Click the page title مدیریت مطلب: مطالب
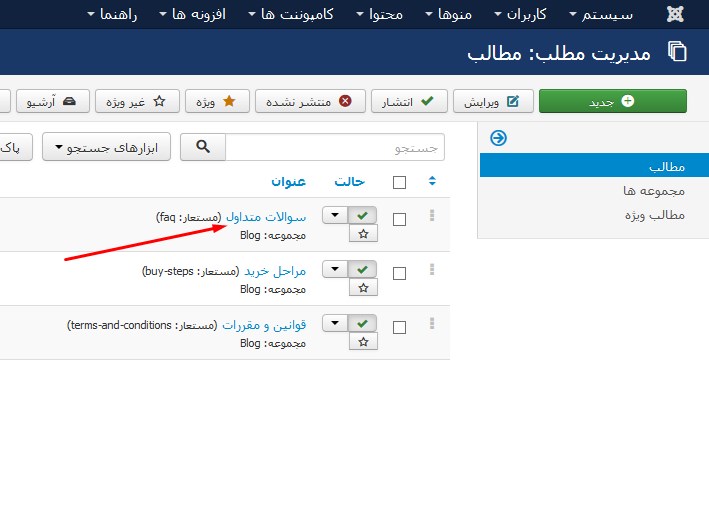 click(559, 53)
